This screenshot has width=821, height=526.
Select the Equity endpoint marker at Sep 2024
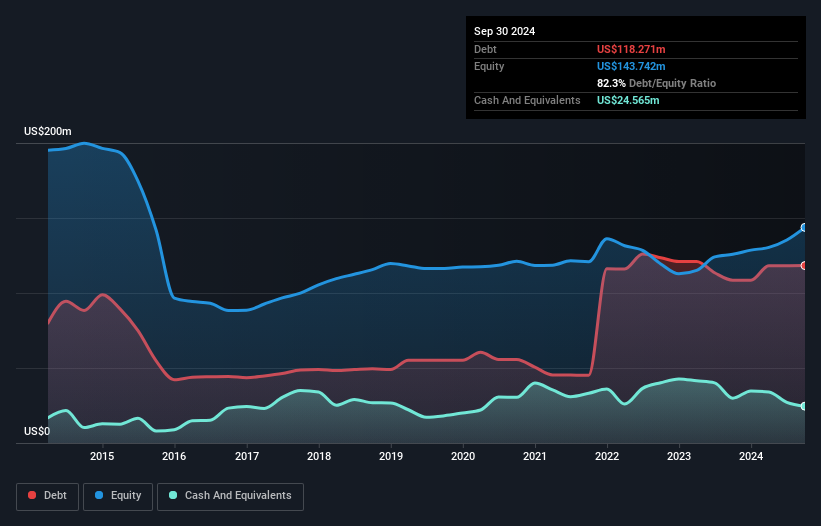[x=804, y=228]
